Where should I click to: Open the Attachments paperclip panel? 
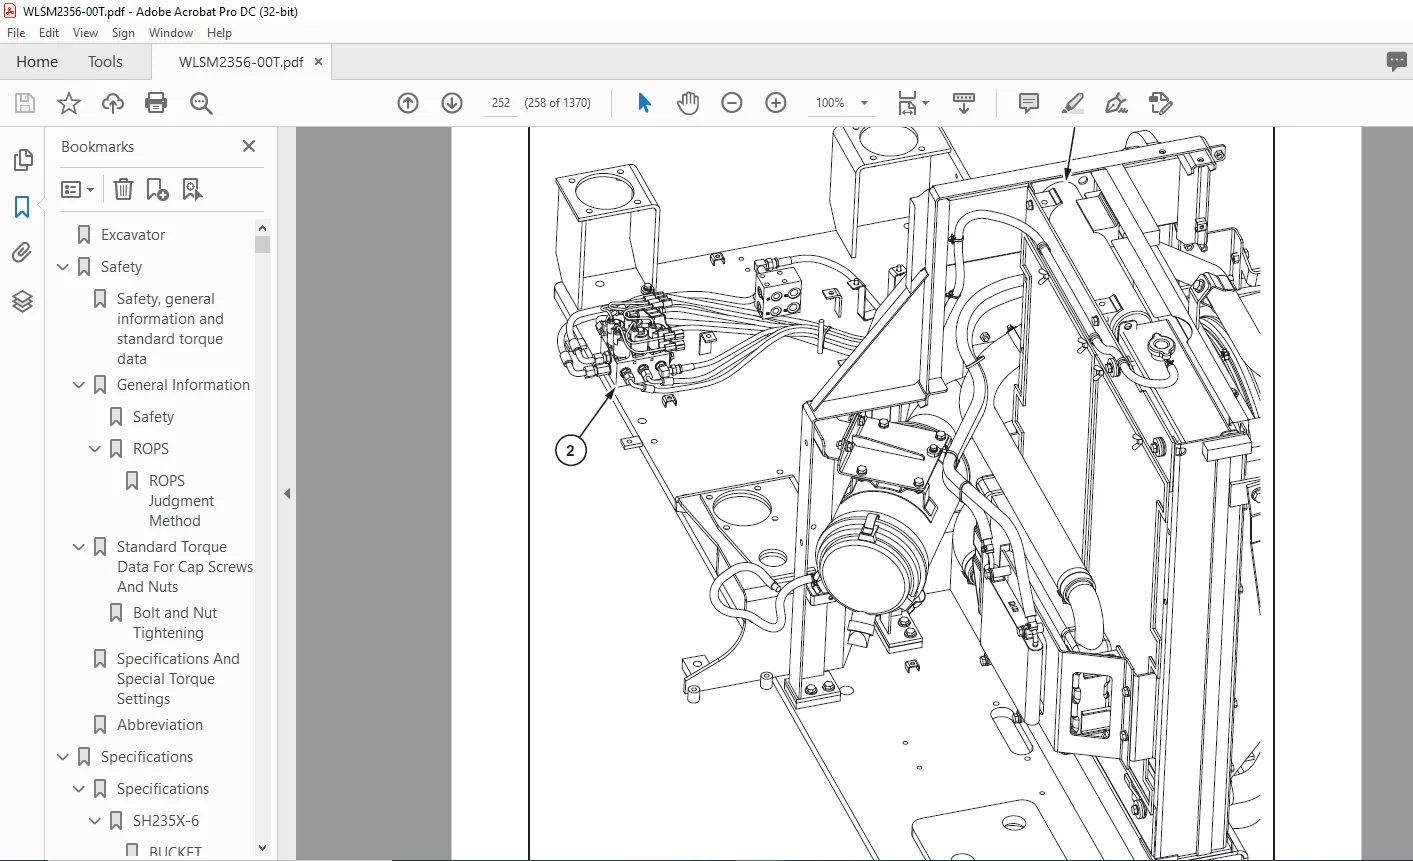(22, 253)
